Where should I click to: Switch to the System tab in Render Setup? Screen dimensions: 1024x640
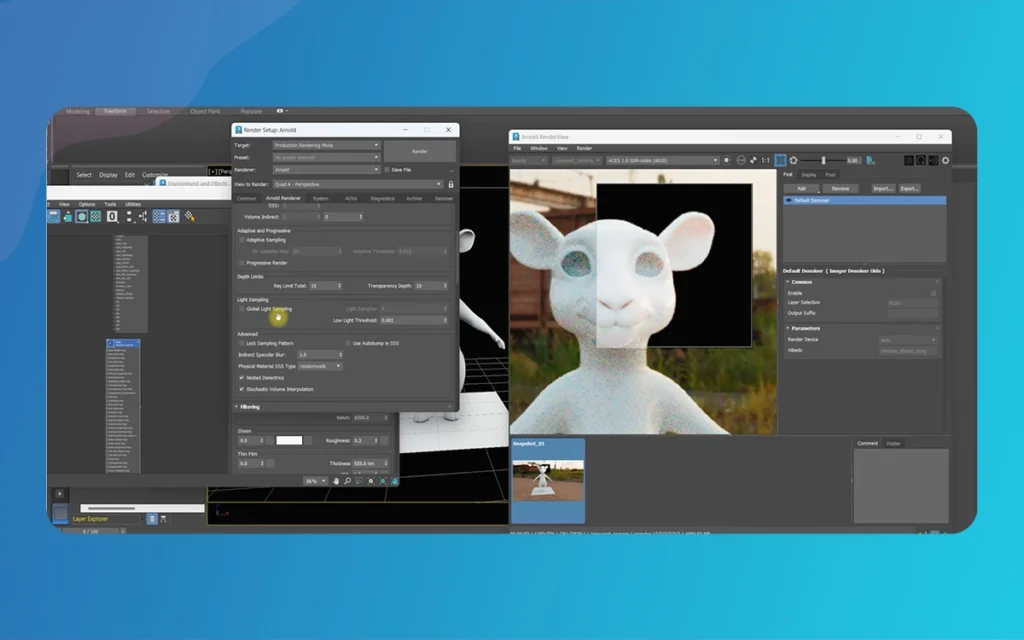[319, 198]
